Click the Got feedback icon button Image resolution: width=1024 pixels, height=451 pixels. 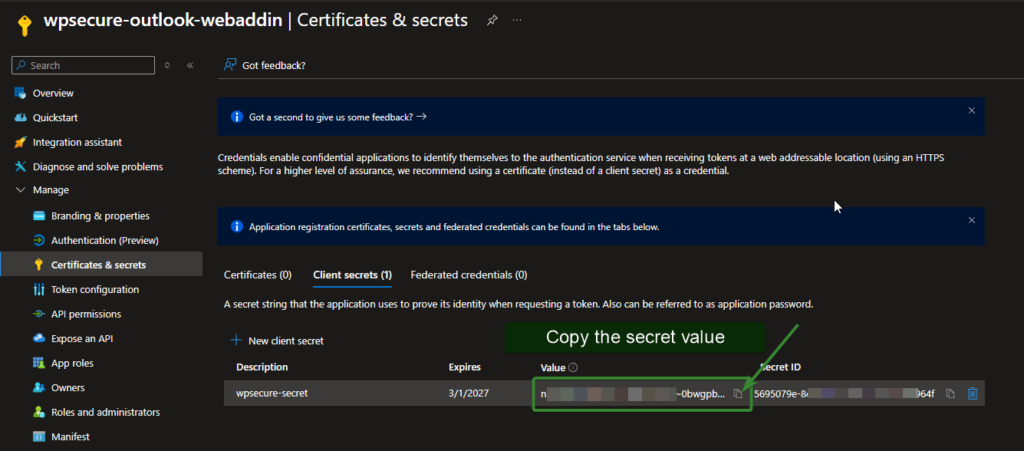click(x=231, y=65)
